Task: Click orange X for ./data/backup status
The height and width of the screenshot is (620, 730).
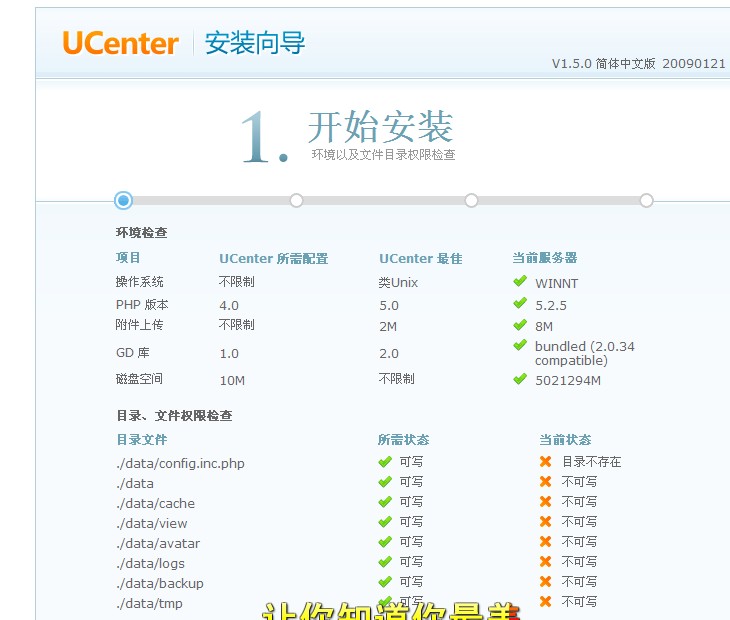Action: 545,581
